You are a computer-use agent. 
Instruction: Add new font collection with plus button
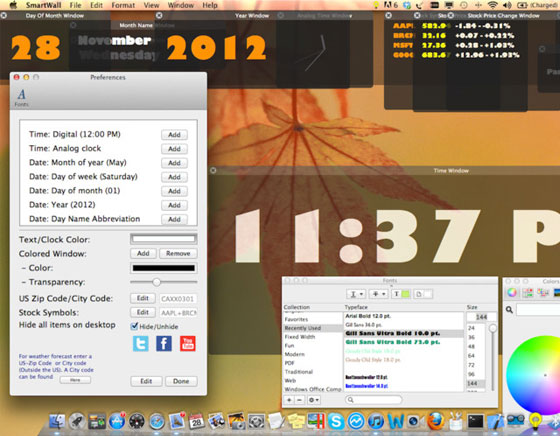[x=289, y=400]
